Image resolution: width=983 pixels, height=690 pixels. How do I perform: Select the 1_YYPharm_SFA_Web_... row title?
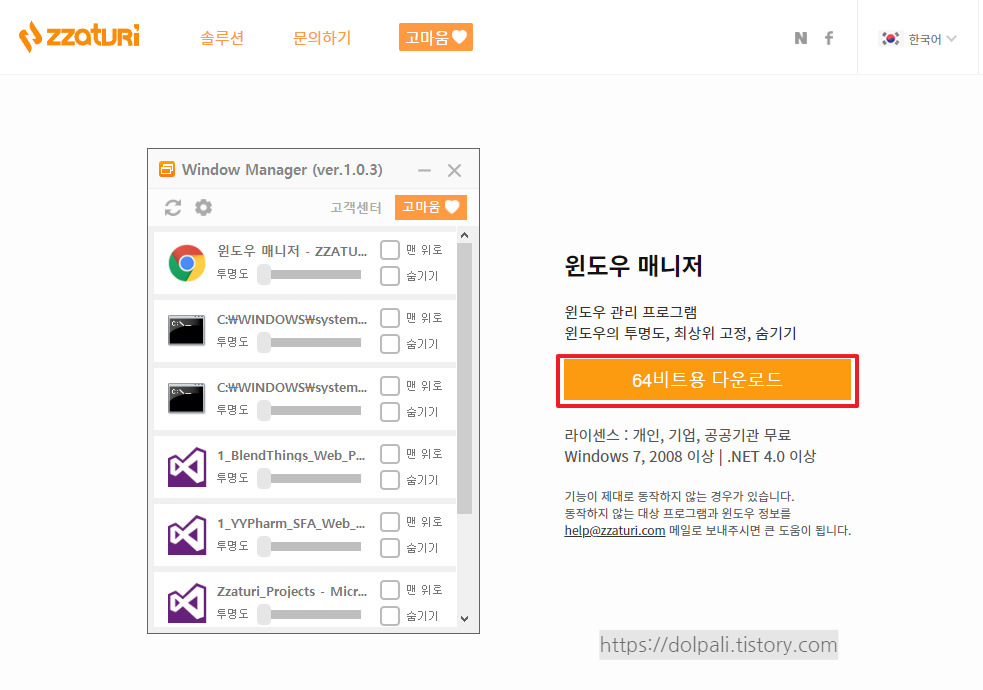click(291, 523)
